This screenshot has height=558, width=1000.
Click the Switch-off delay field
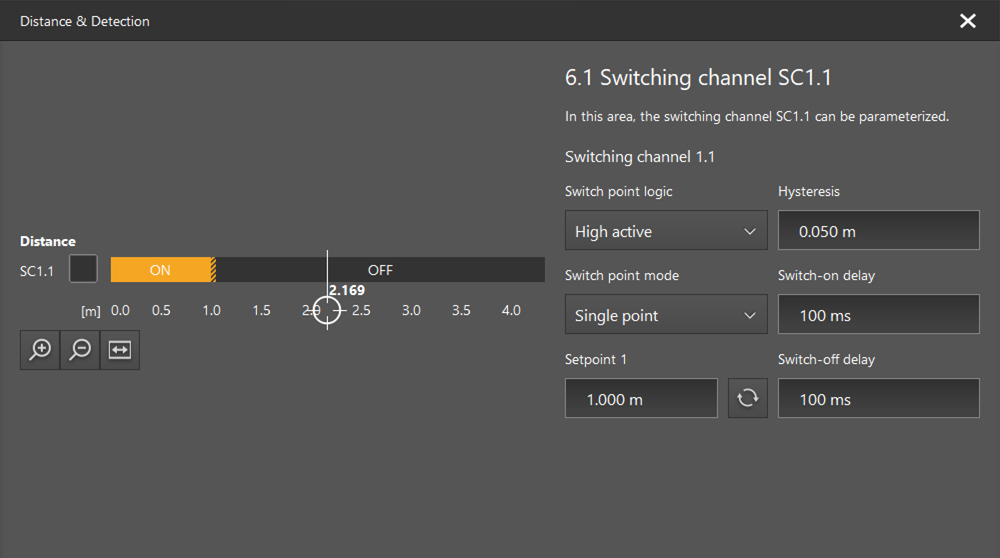click(x=878, y=398)
